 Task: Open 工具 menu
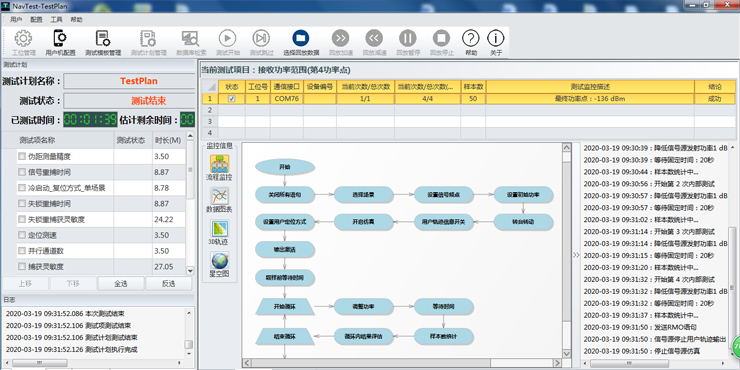pos(56,20)
